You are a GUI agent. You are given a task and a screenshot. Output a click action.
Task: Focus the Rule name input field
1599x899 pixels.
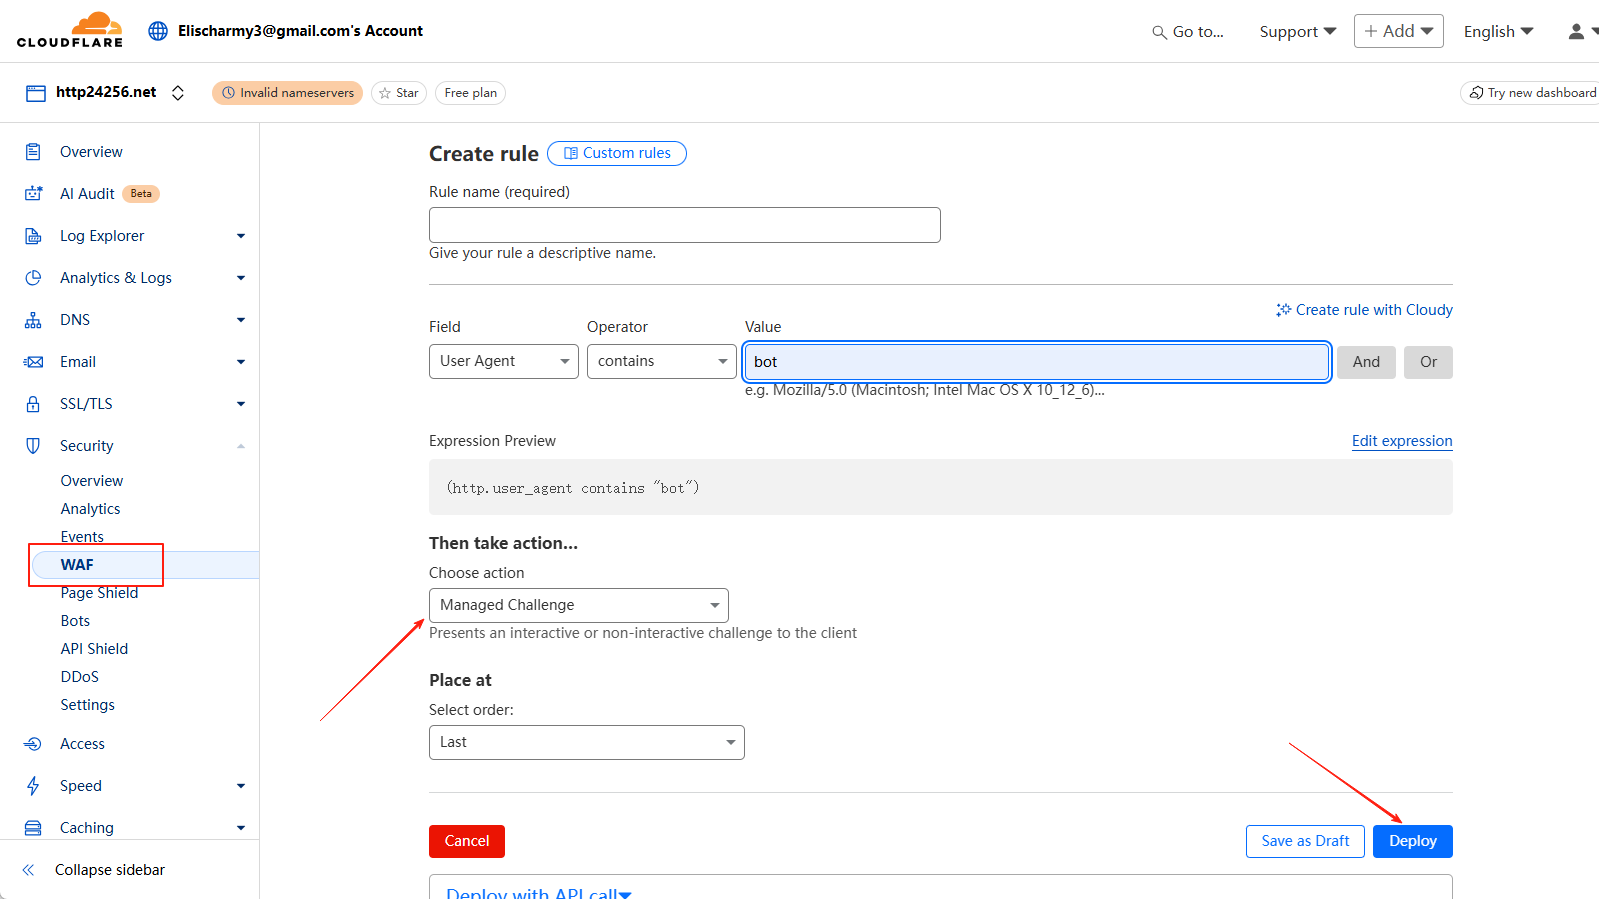(x=685, y=225)
